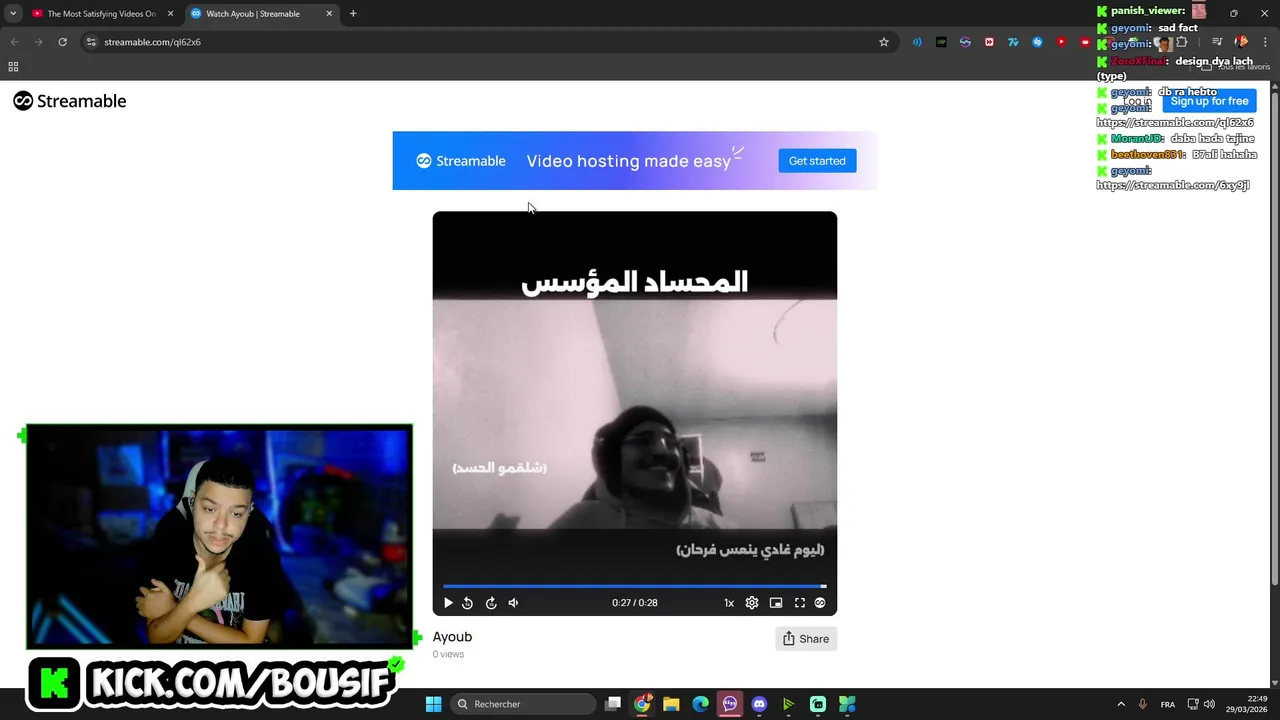Click the webcam overlay of the streamer

click(219, 537)
